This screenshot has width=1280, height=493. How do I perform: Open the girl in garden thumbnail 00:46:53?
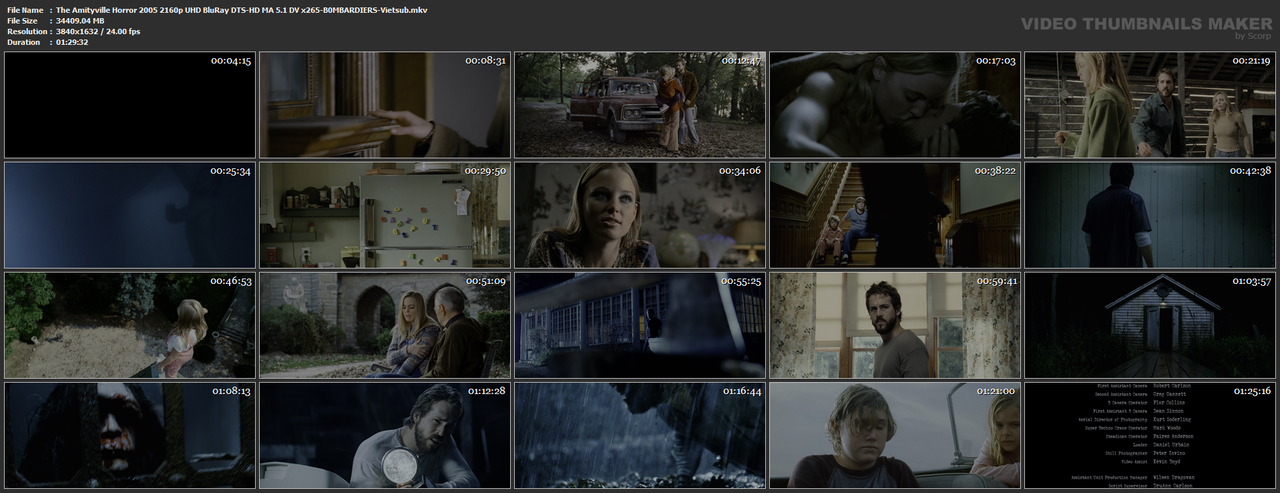130,325
